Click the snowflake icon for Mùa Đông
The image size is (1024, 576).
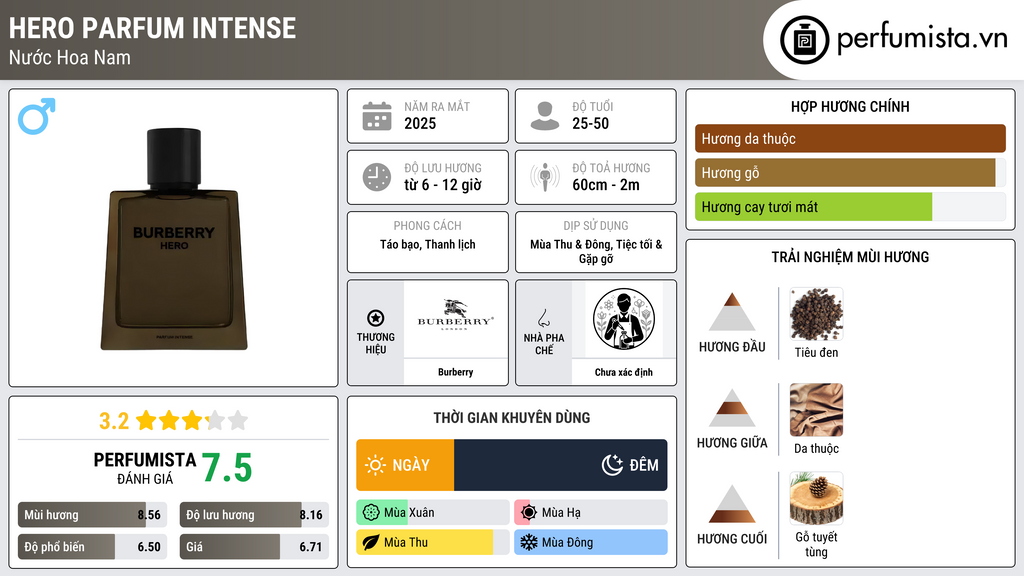[x=528, y=542]
